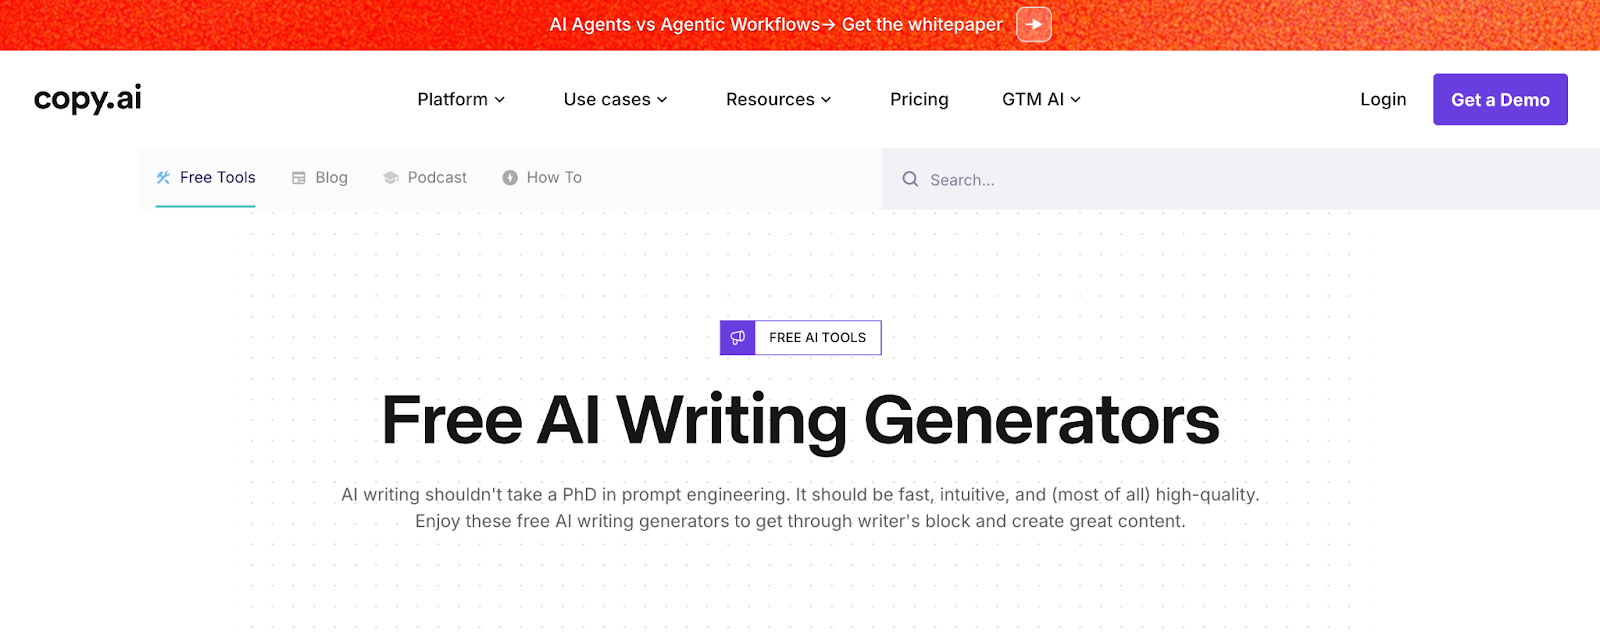Click the description starting 'AI writing shouldn't take a PhD'
Image resolution: width=1600 pixels, height=635 pixels.
click(x=800, y=508)
